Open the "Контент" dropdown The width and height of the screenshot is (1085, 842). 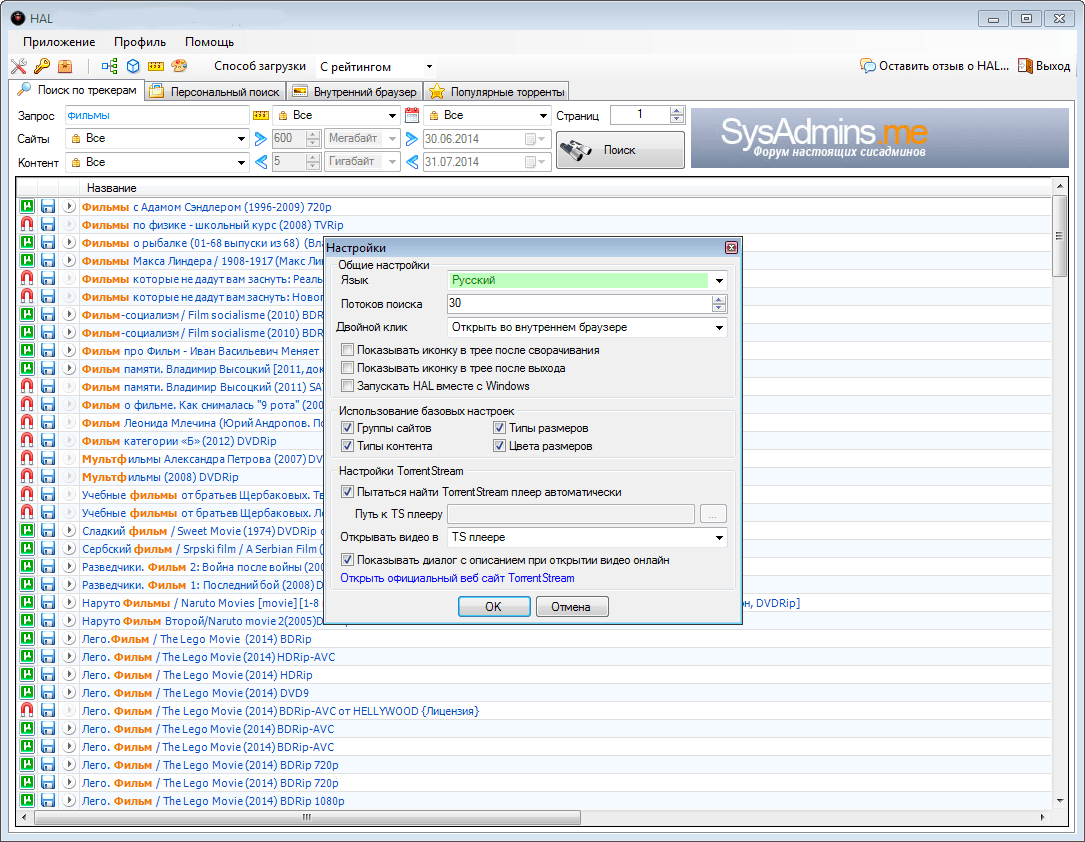click(x=157, y=162)
